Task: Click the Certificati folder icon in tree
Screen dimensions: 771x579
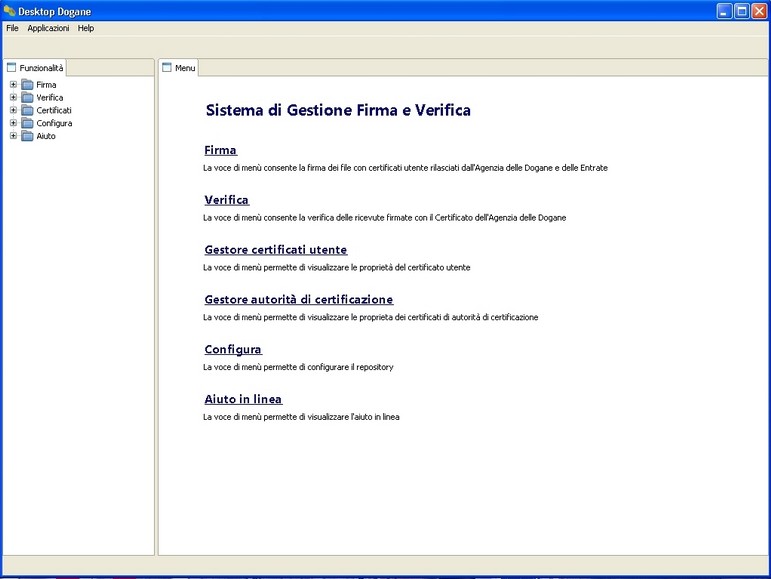Action: coord(28,110)
